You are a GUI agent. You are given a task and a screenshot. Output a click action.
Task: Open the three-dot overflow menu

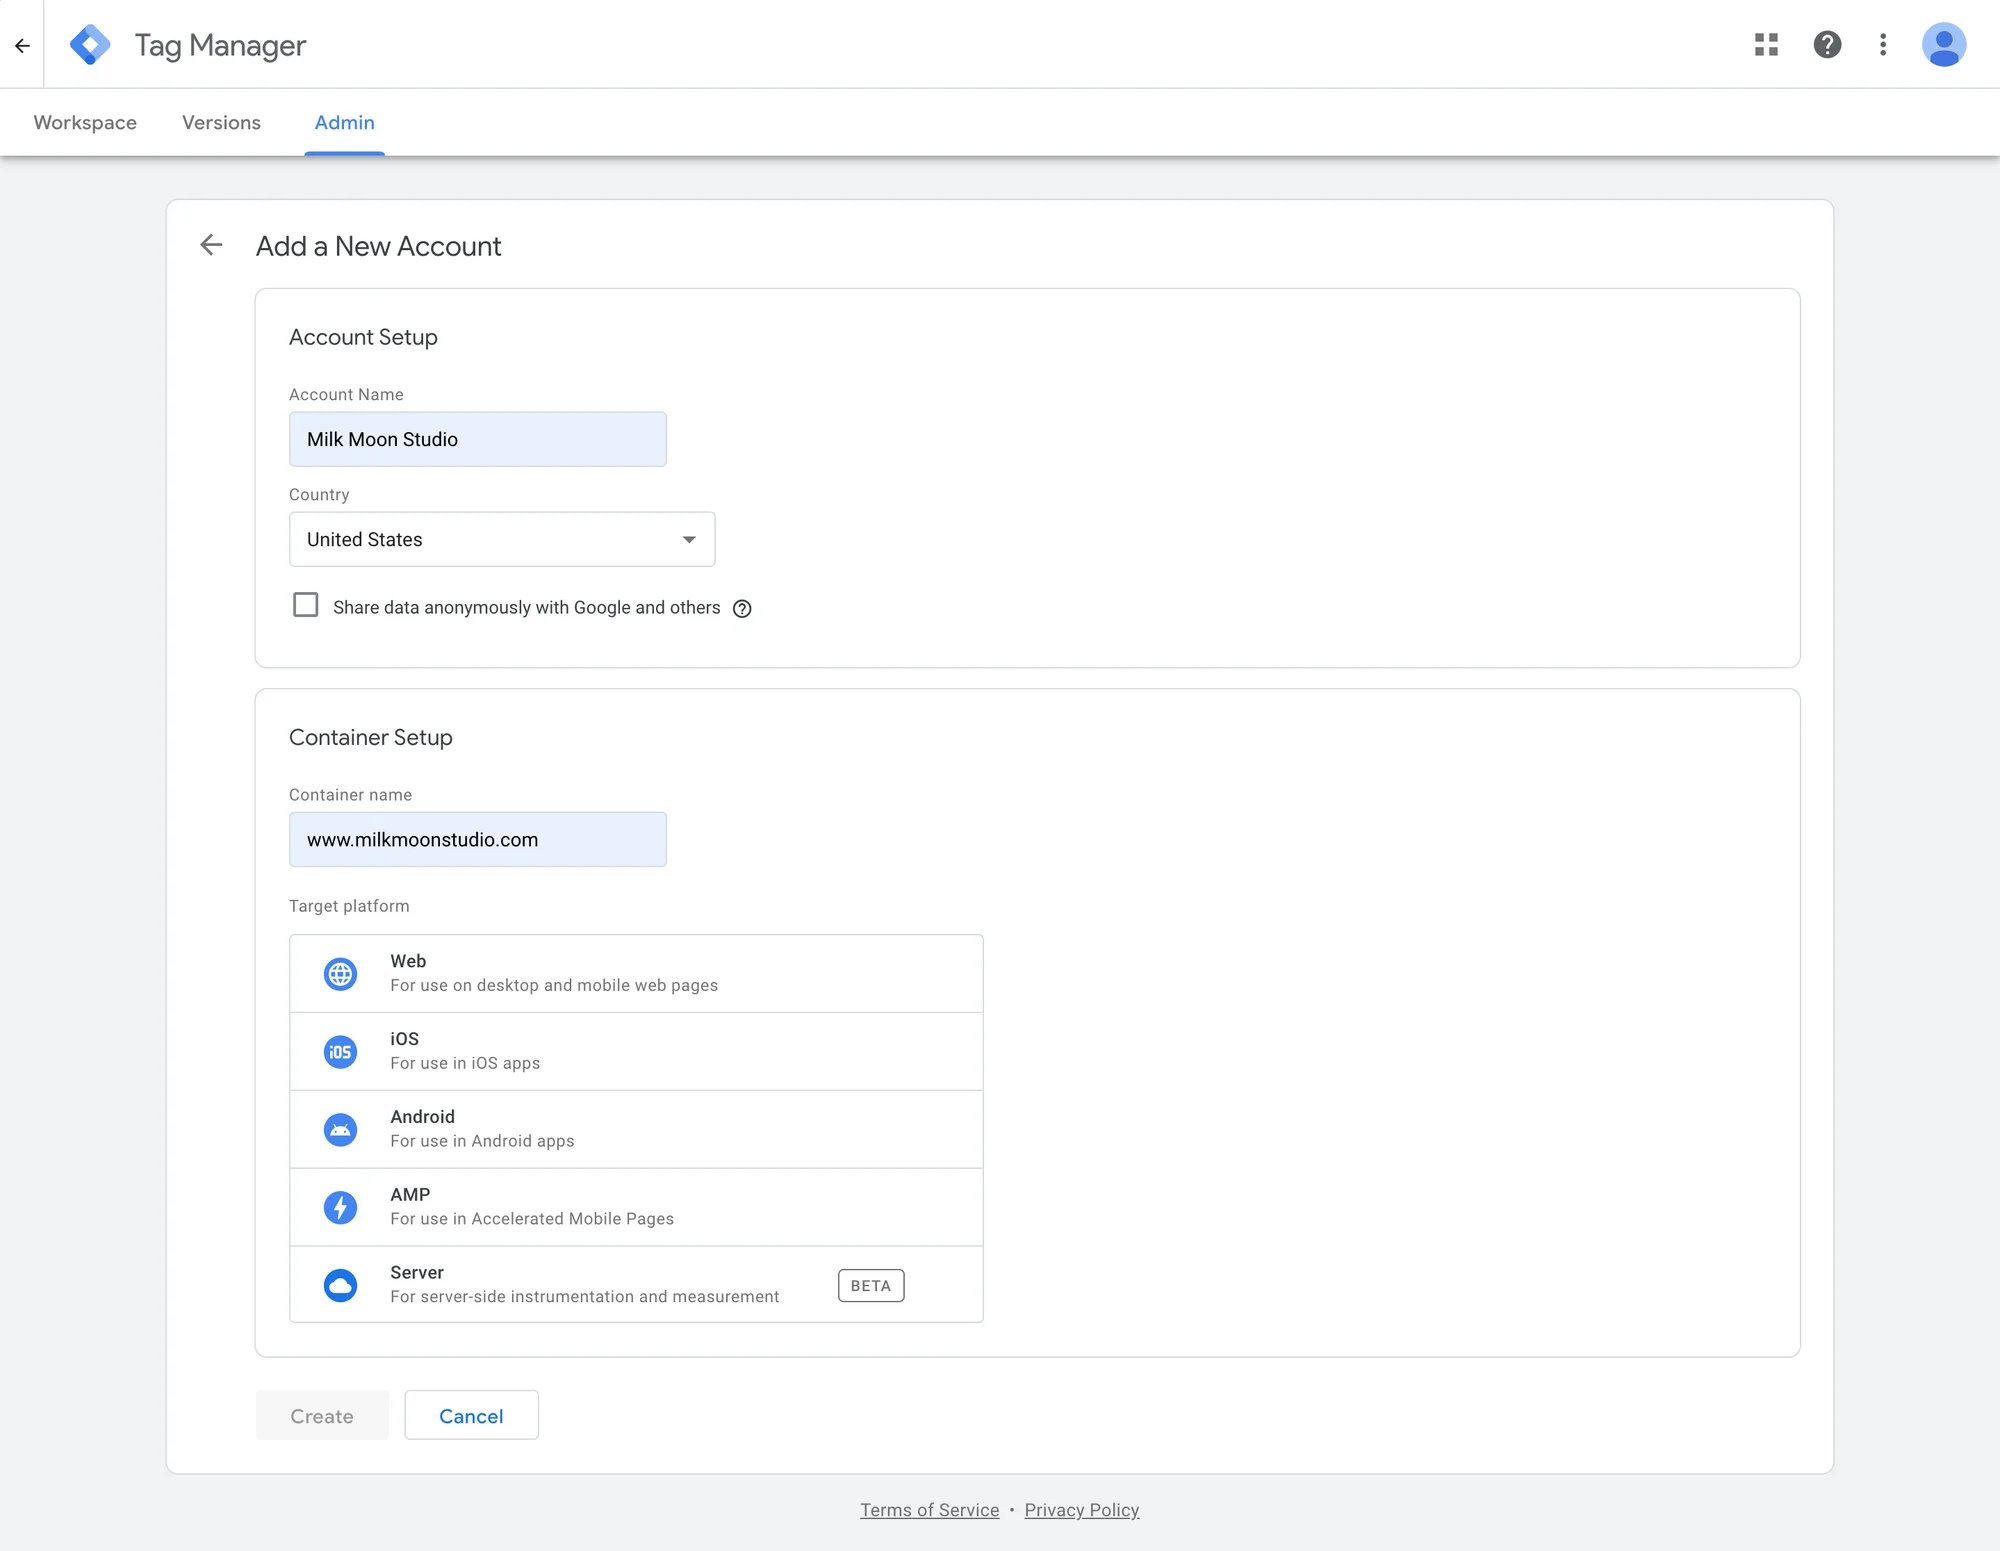1882,44
